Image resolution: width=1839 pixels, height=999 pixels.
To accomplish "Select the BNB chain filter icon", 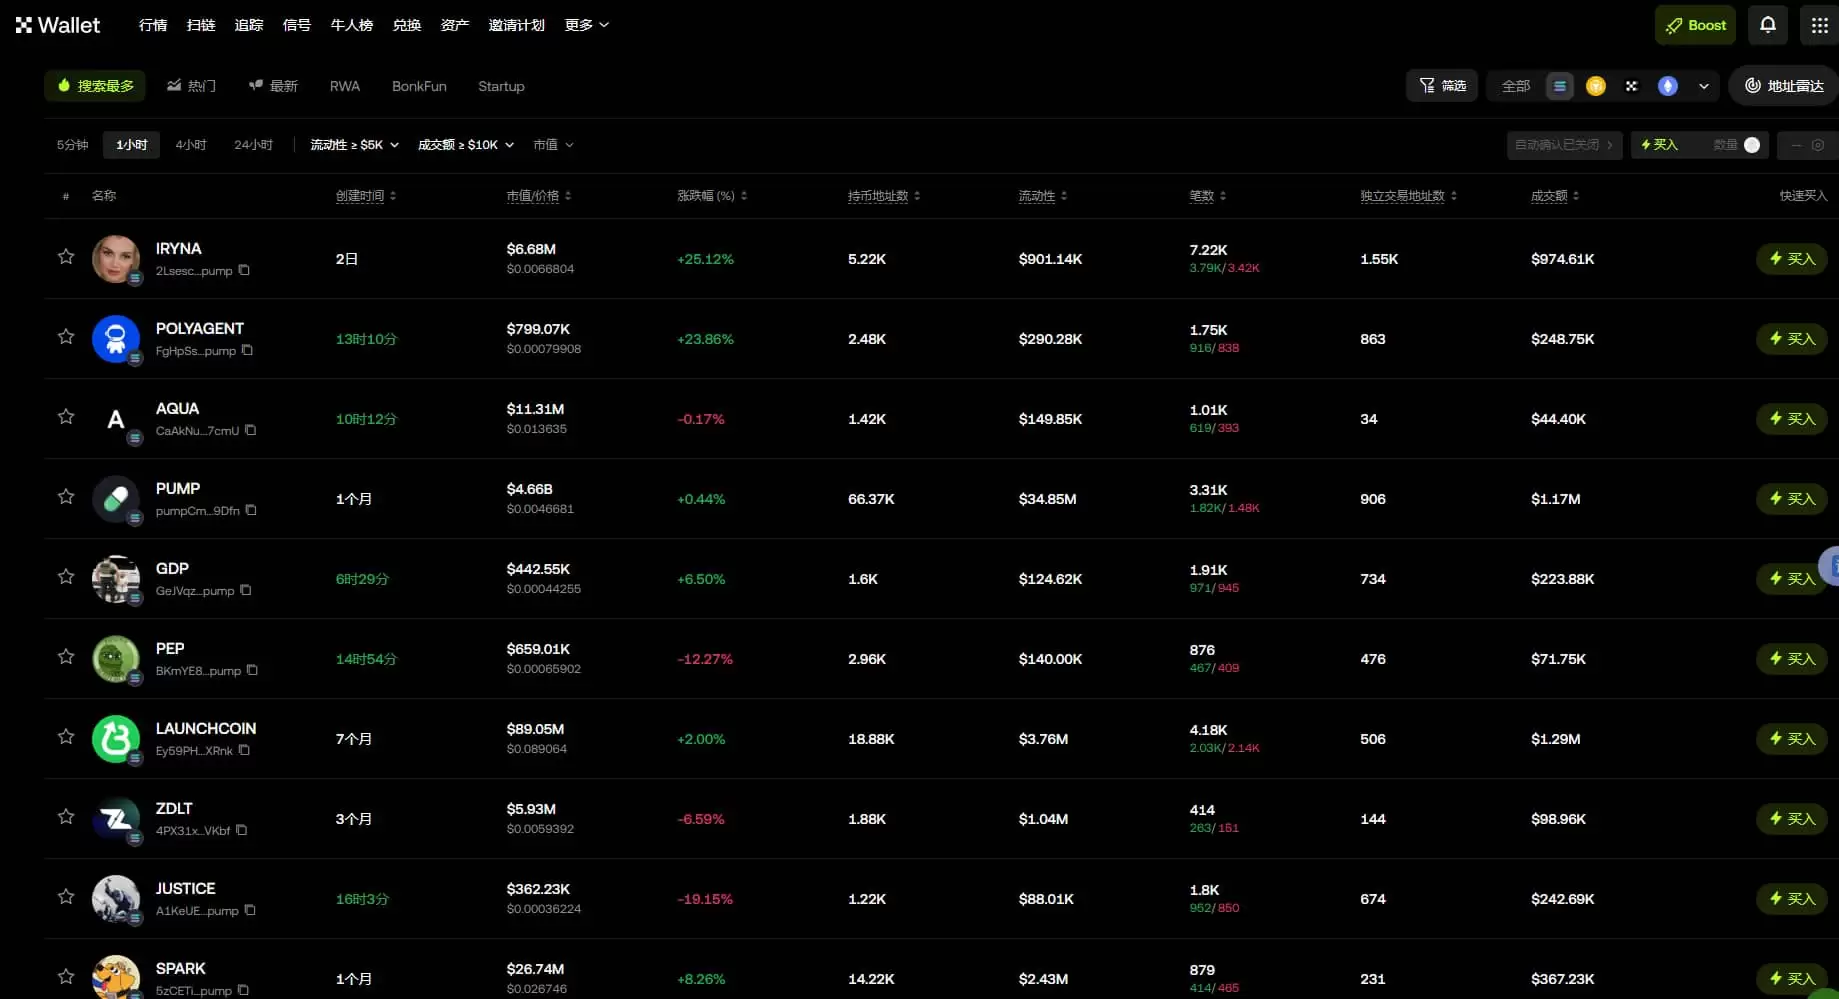I will pos(1595,86).
